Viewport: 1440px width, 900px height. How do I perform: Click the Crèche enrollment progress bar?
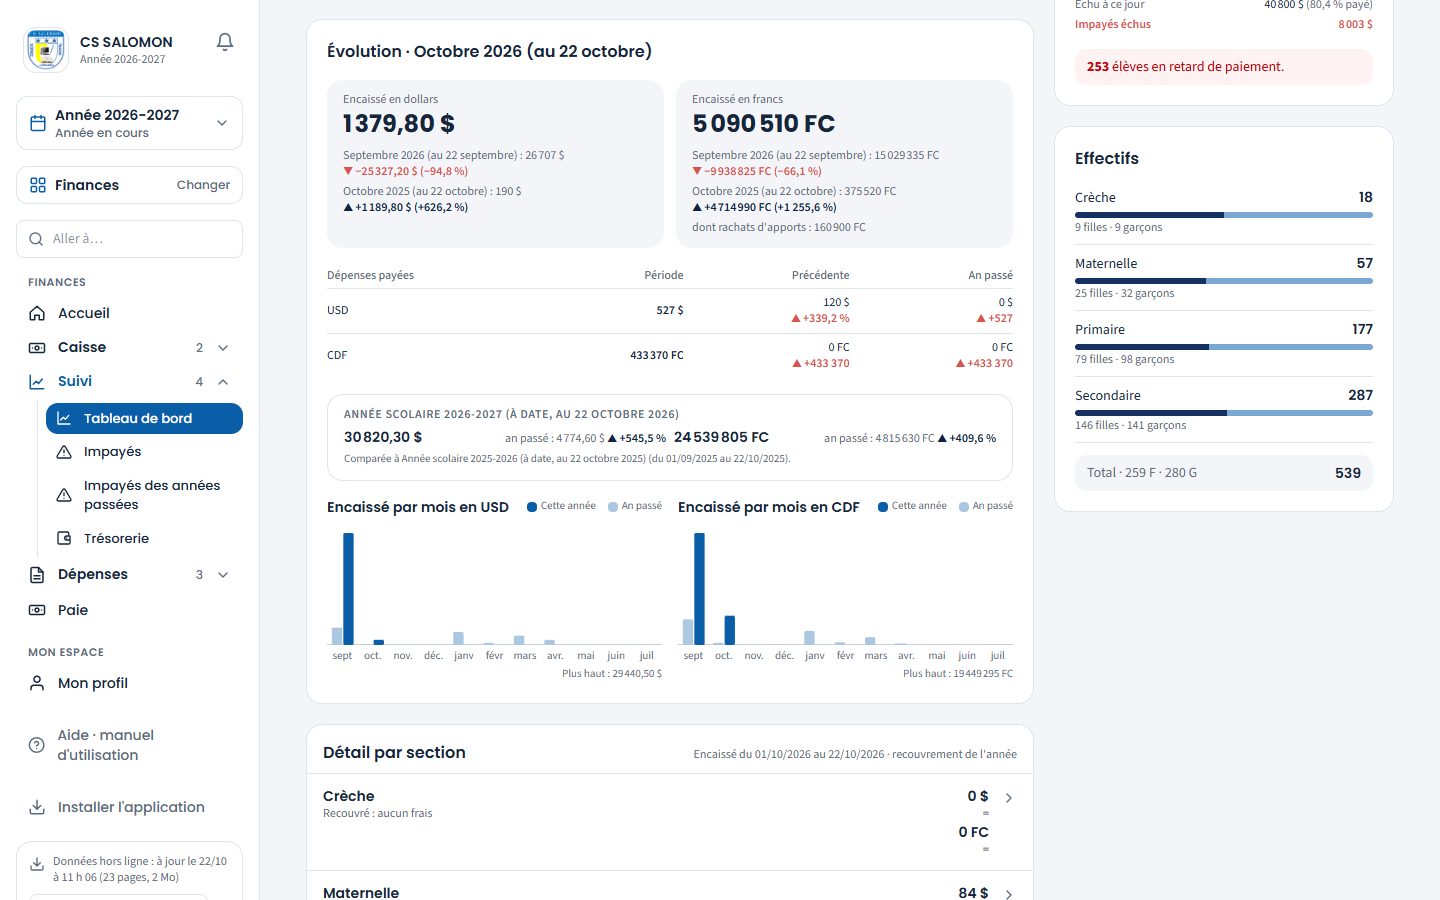tap(1224, 215)
